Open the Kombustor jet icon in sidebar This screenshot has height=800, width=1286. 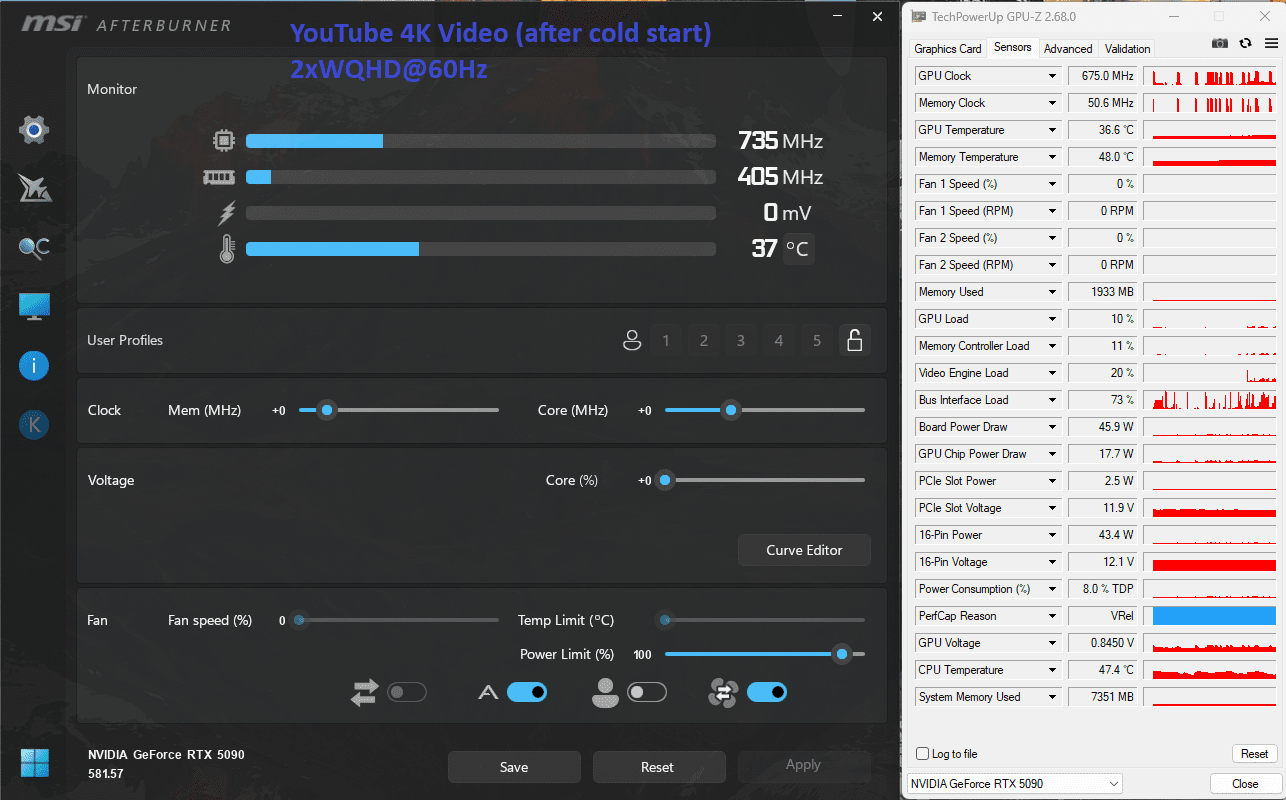(x=34, y=188)
